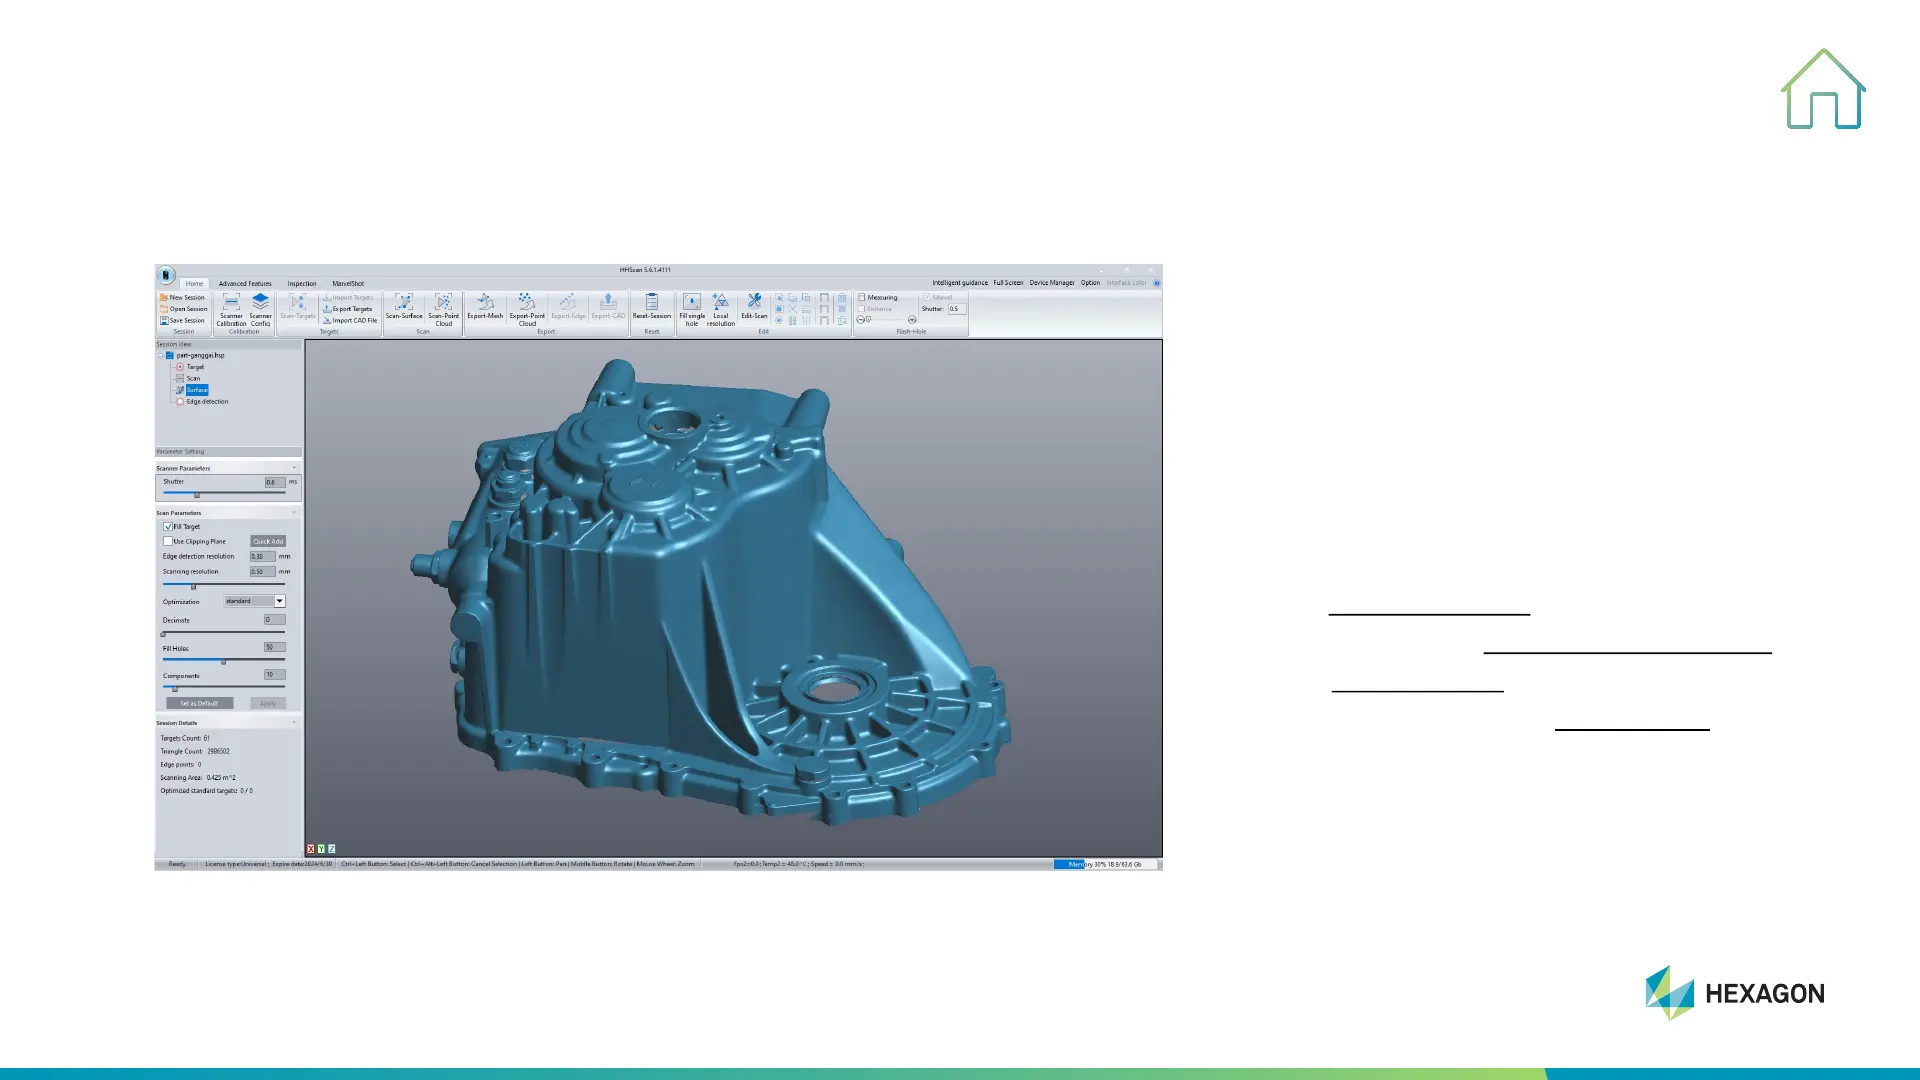Collapse the part-ganggai.hsp tree node
Viewport: 1920px width, 1080px height.
point(160,355)
